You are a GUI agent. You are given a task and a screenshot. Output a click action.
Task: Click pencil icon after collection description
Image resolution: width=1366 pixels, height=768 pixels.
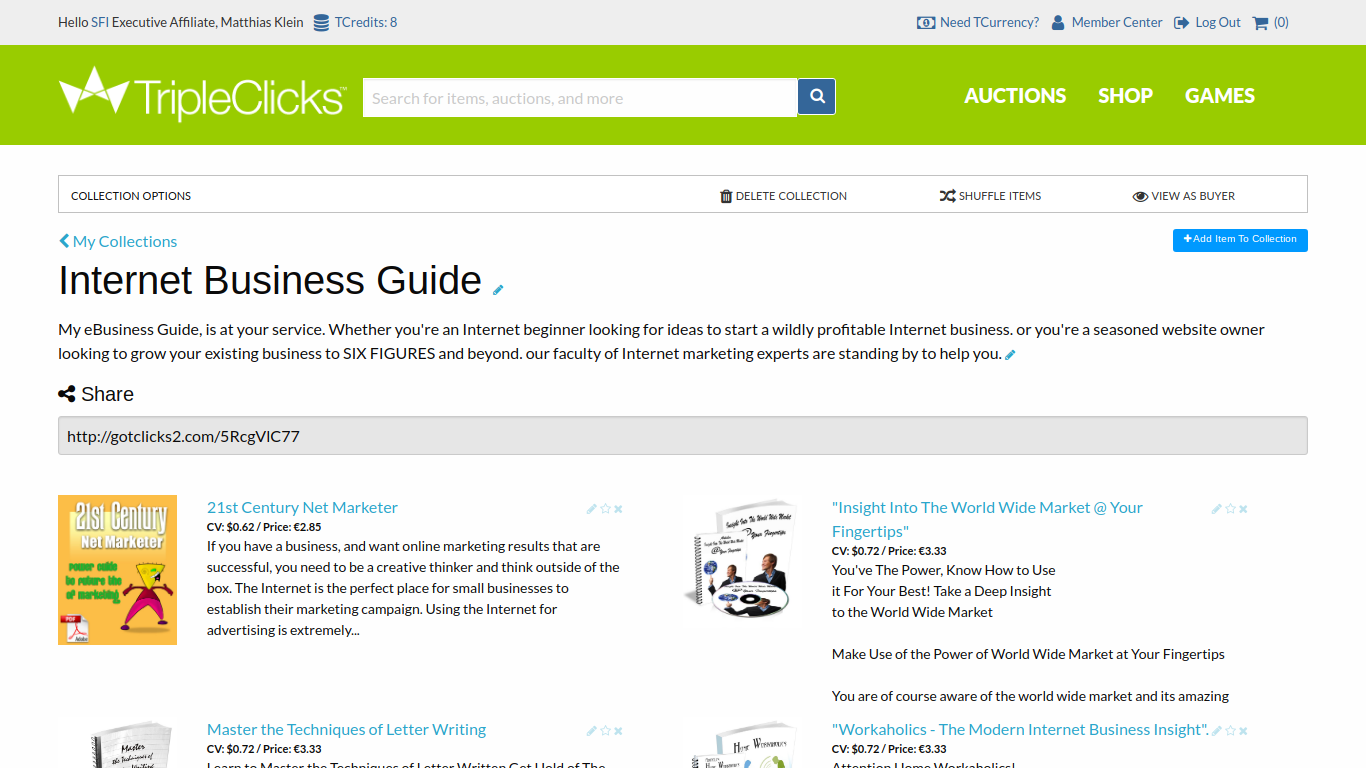coord(1010,354)
